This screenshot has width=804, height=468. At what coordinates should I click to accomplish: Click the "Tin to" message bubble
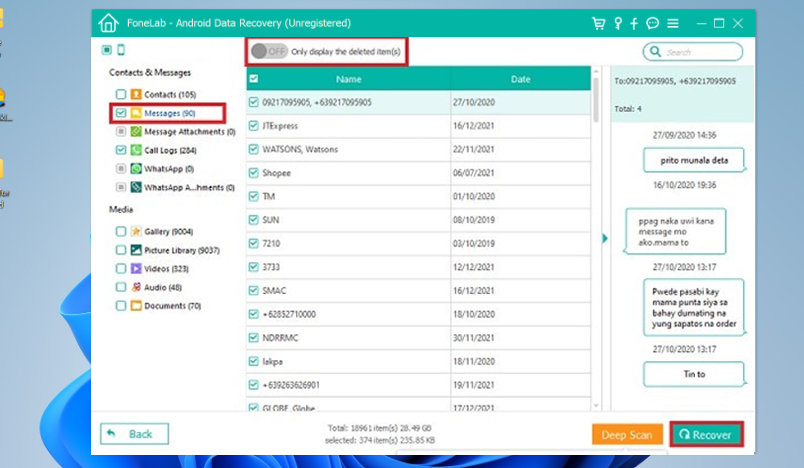(694, 374)
